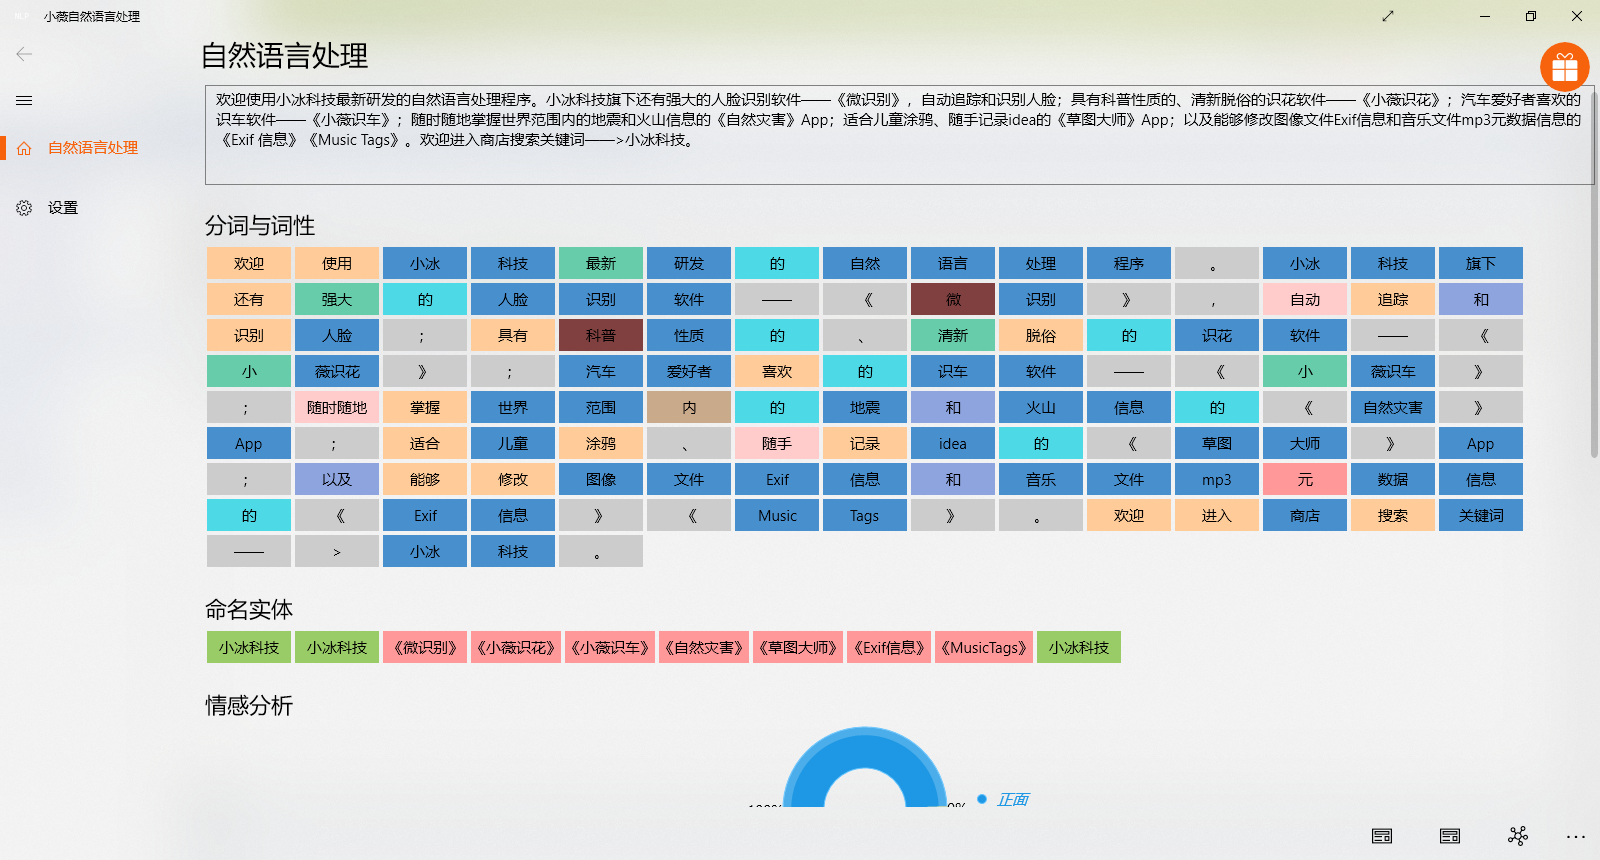Image resolution: width=1600 pixels, height=860 pixels.
Task: Click the 以及 word tile
Action: pos(337,479)
